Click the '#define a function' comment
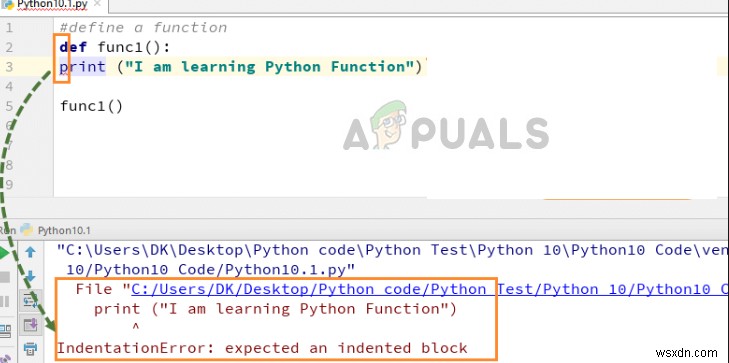Viewport: 729px width, 363px height. (x=143, y=27)
